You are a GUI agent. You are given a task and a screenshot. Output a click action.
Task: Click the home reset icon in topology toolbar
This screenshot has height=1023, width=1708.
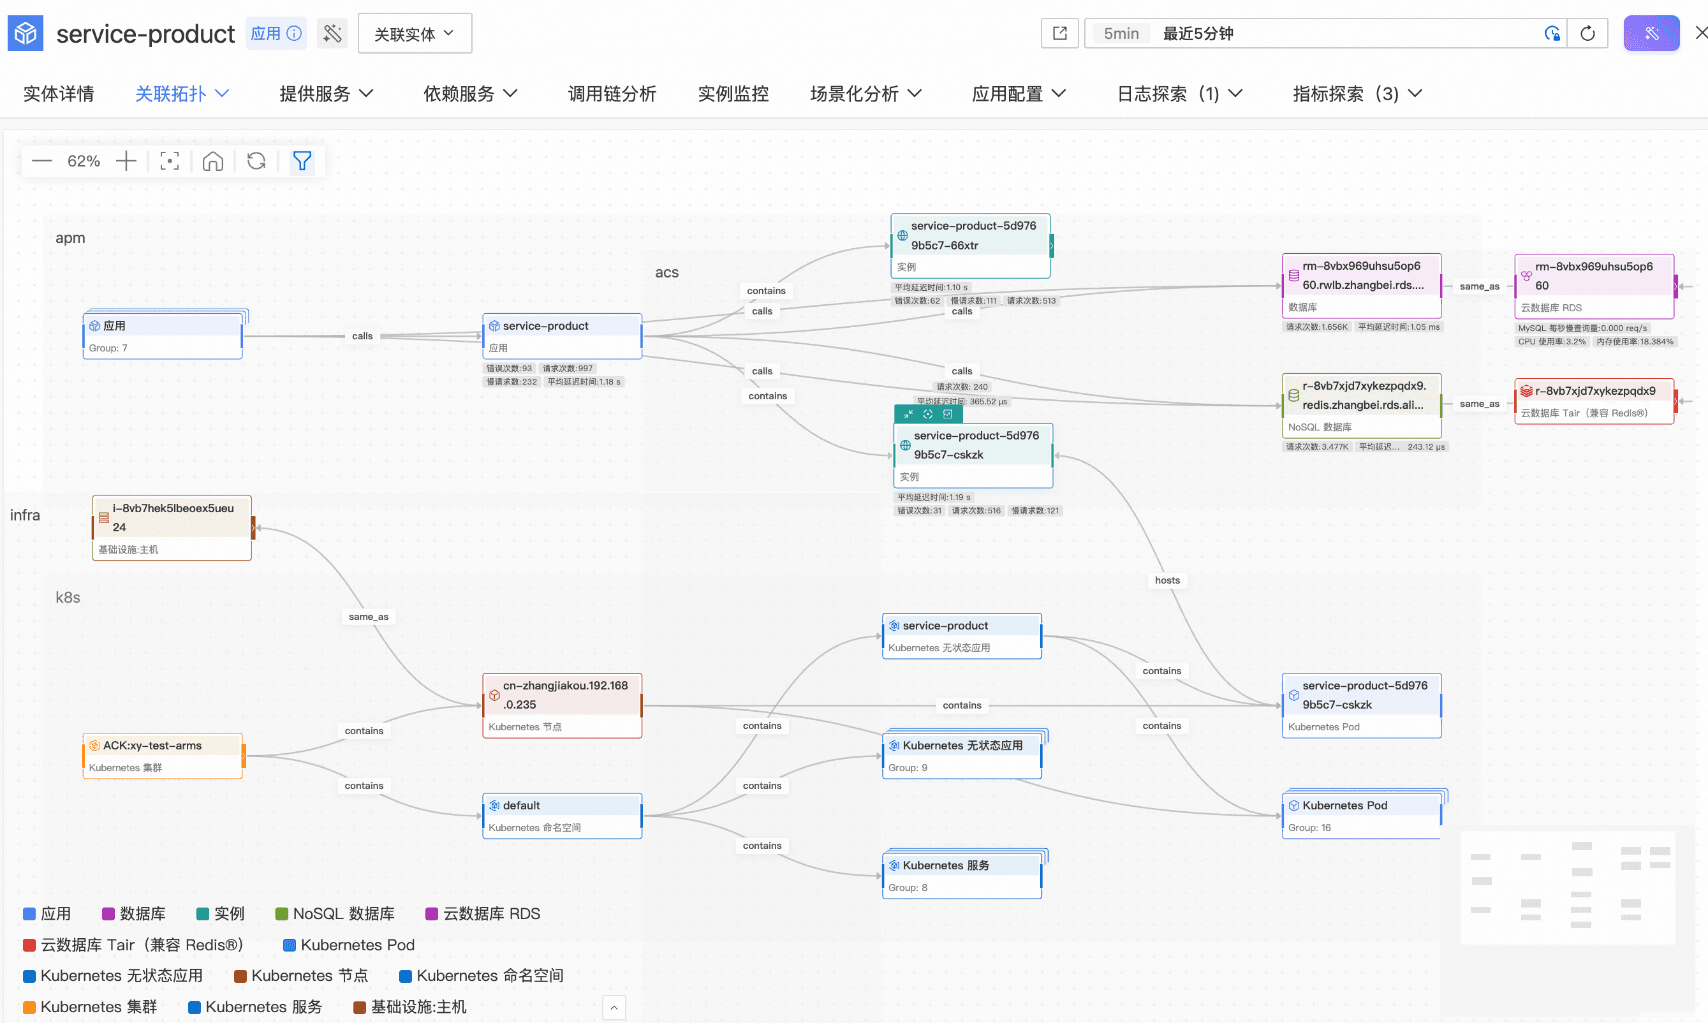[x=213, y=161]
